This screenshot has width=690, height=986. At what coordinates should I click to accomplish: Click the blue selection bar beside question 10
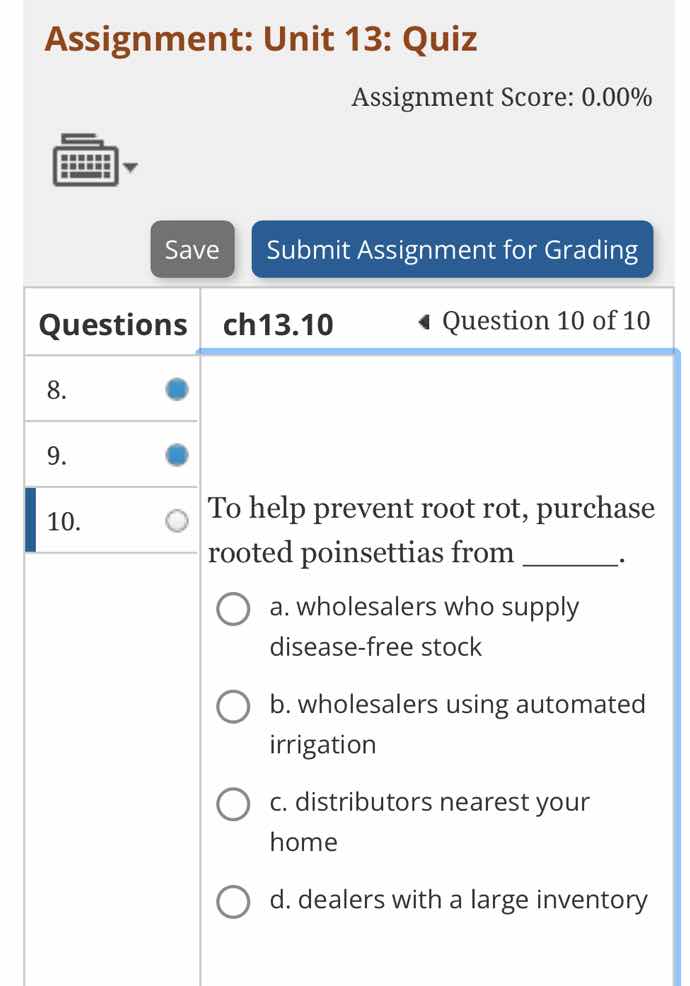[31, 520]
